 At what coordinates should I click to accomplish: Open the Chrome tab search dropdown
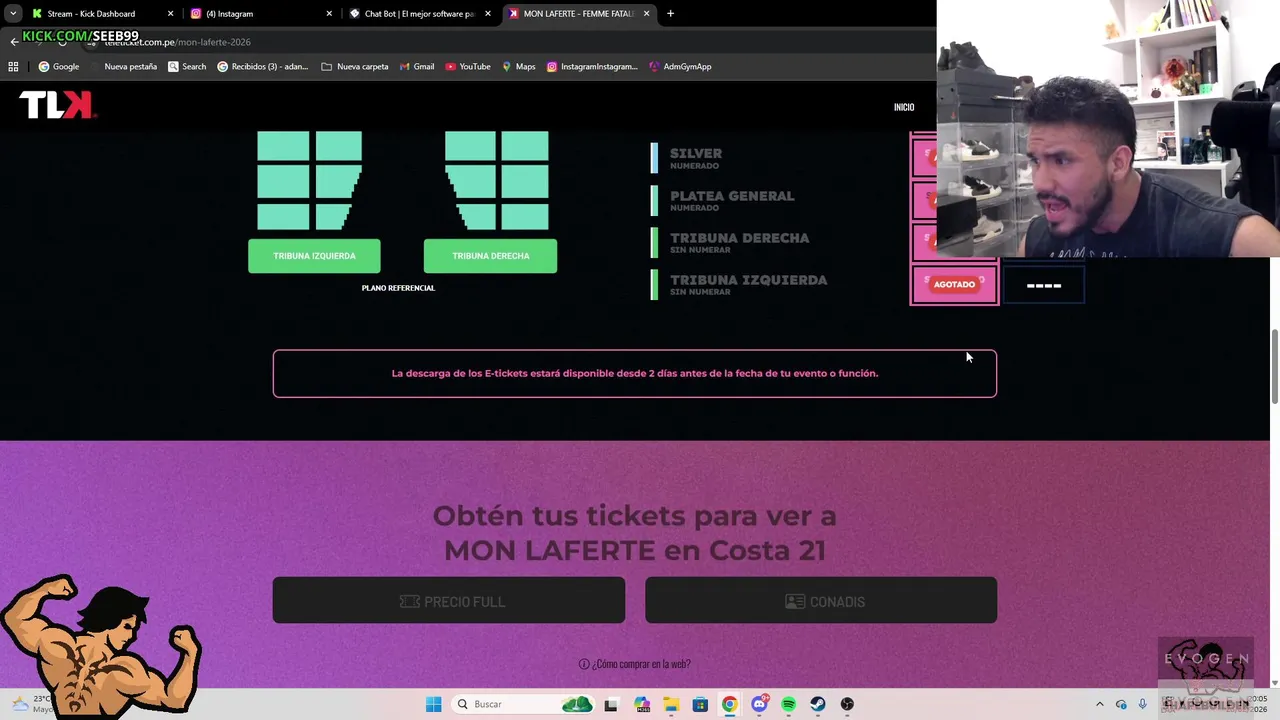13,14
